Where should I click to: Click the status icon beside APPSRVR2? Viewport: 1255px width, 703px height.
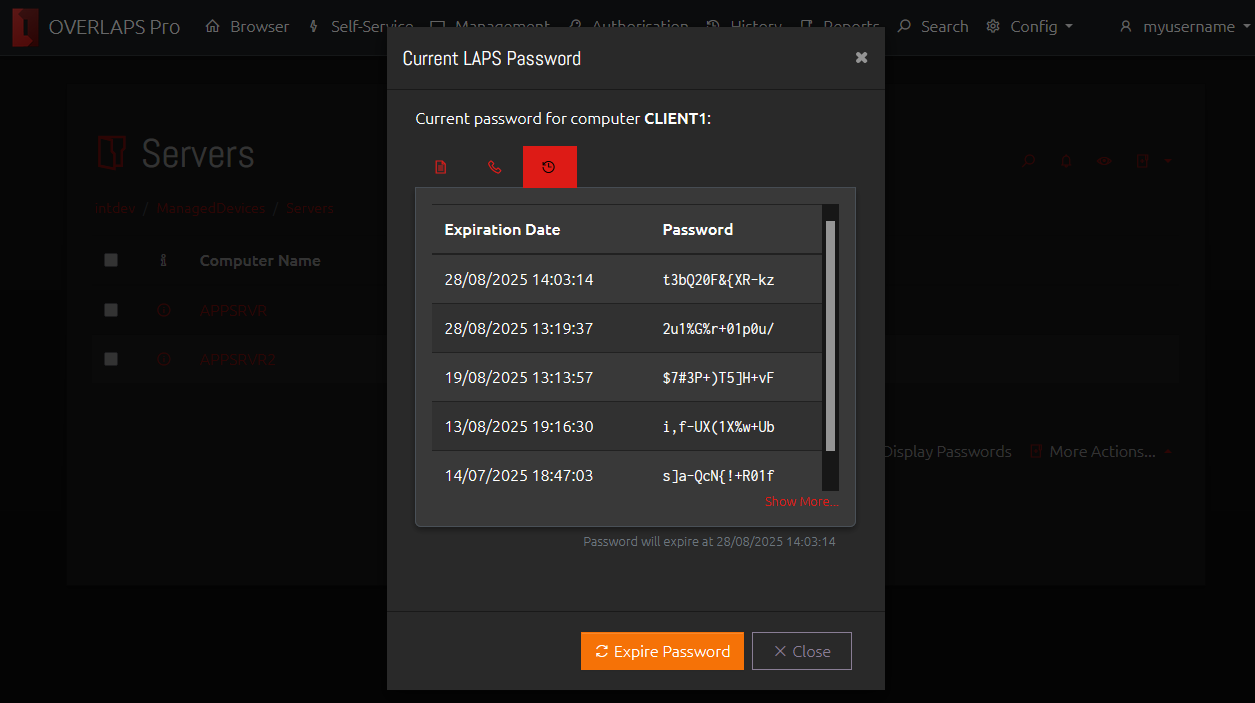[x=164, y=359]
